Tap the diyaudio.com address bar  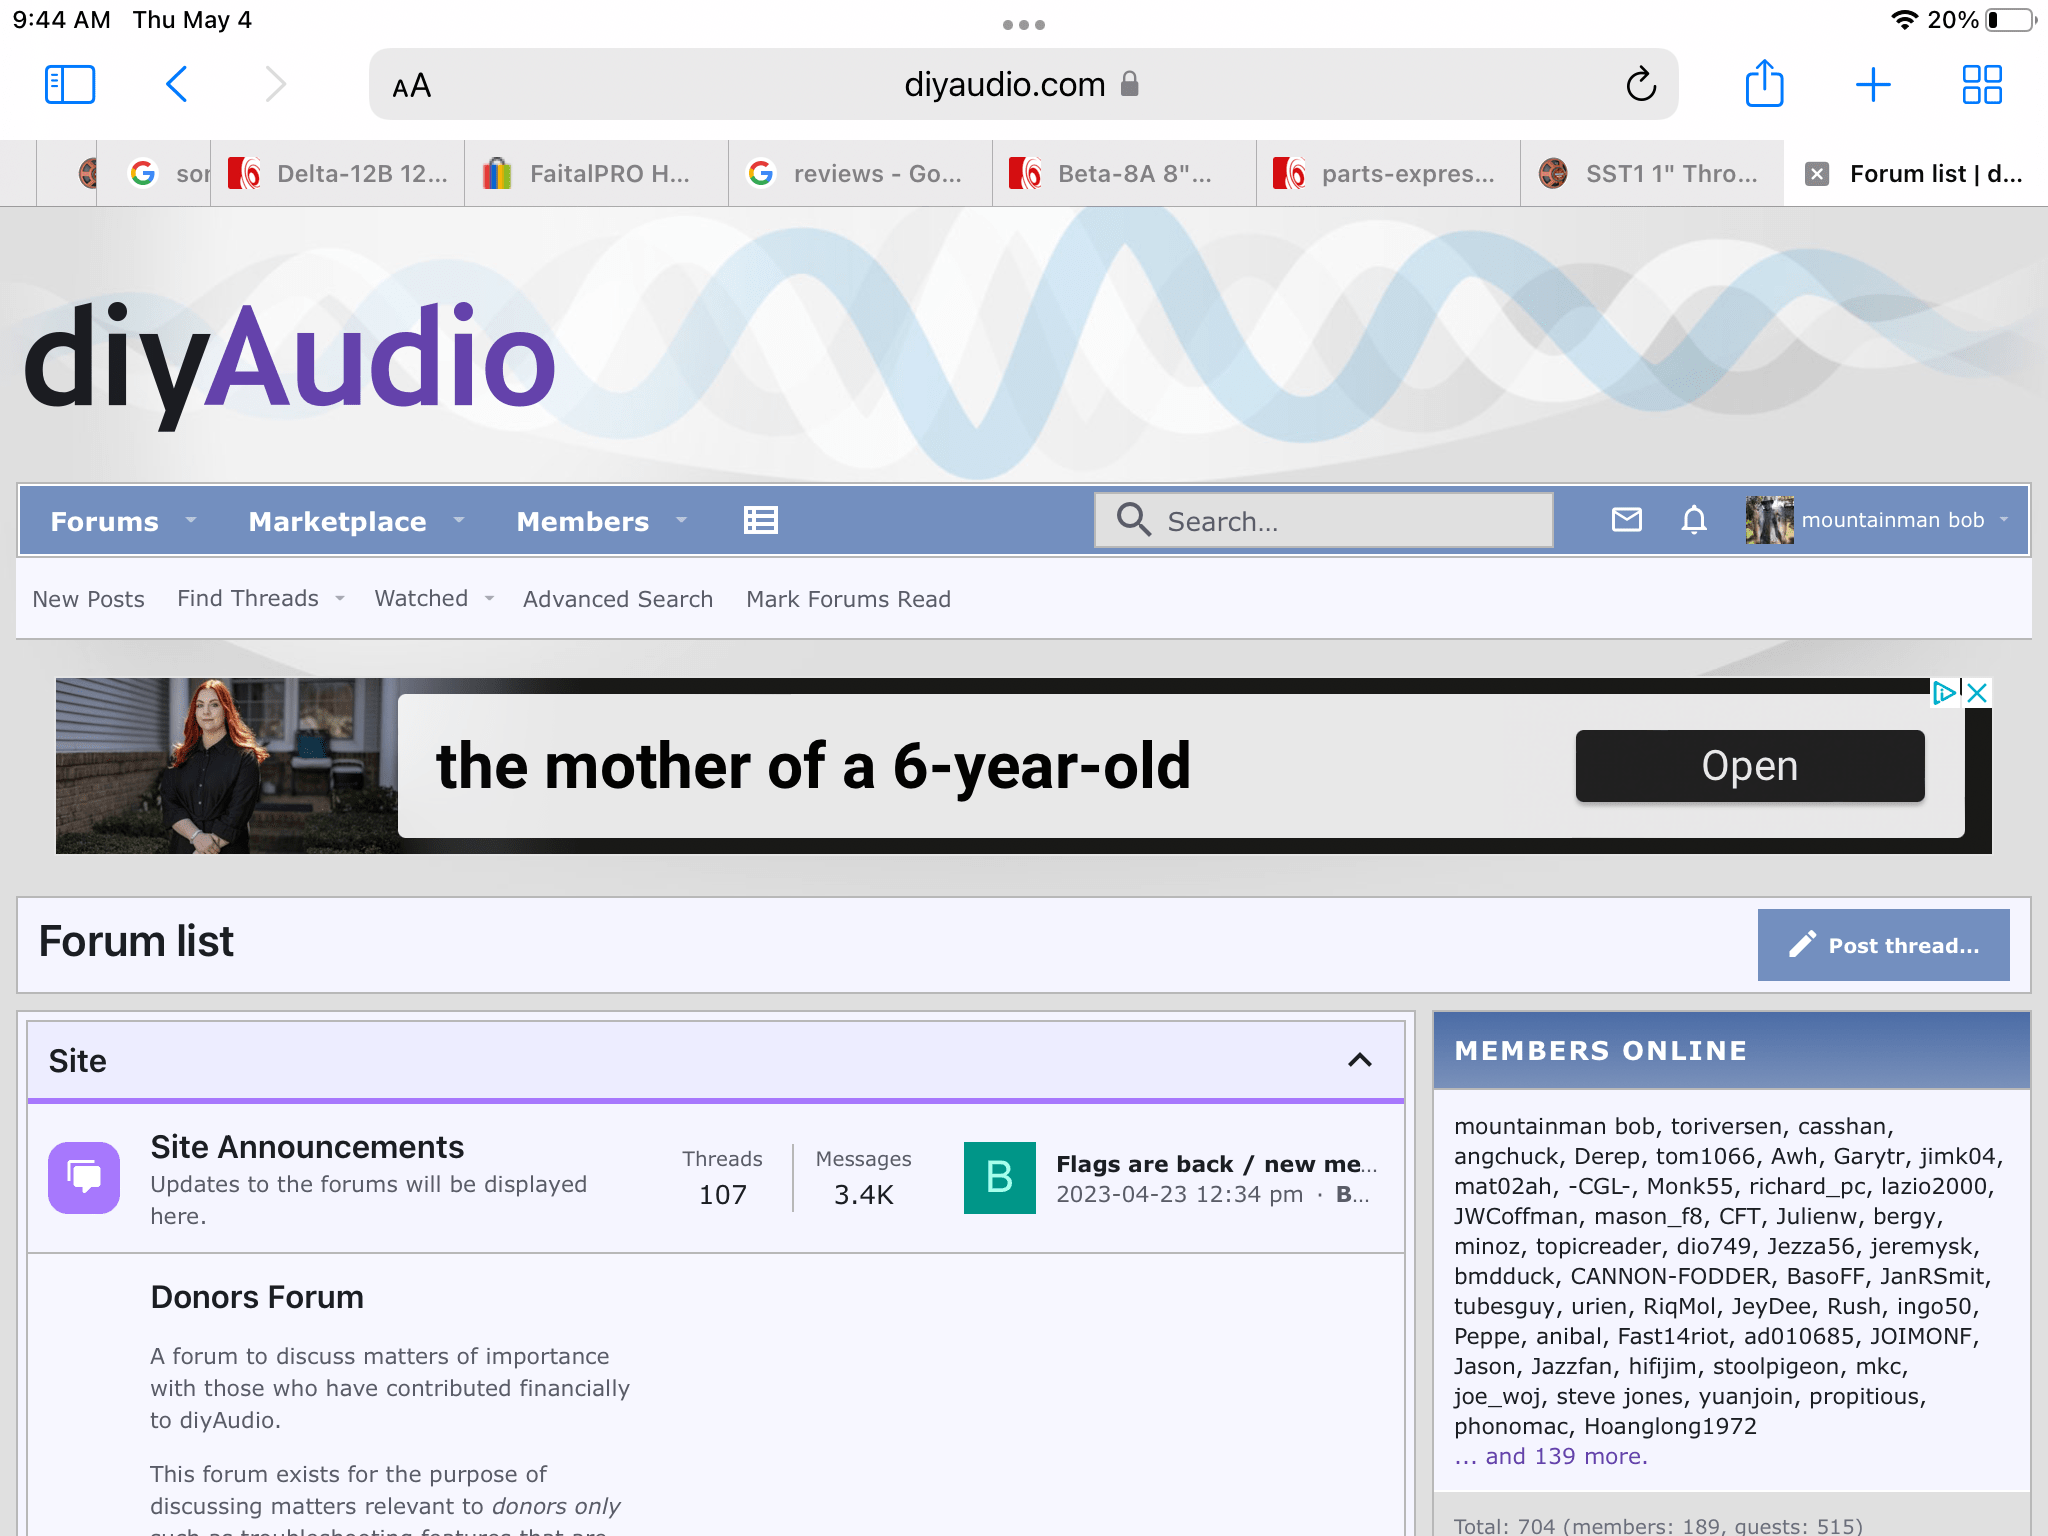1023,84
